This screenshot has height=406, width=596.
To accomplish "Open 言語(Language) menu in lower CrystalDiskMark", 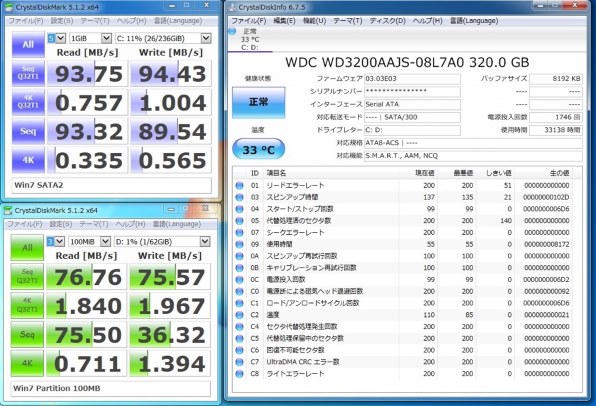I will (x=176, y=224).
